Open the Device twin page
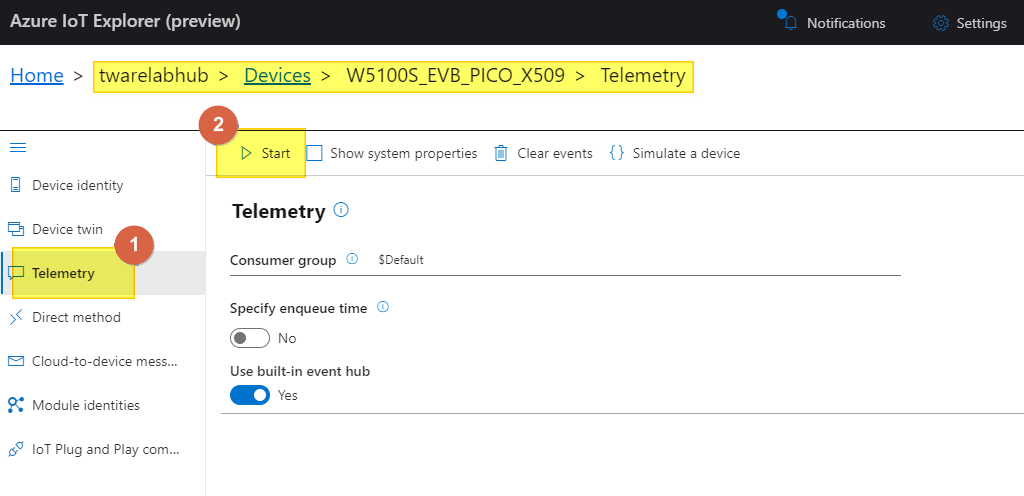The width and height of the screenshot is (1024, 496). pyautogui.click(x=103, y=229)
